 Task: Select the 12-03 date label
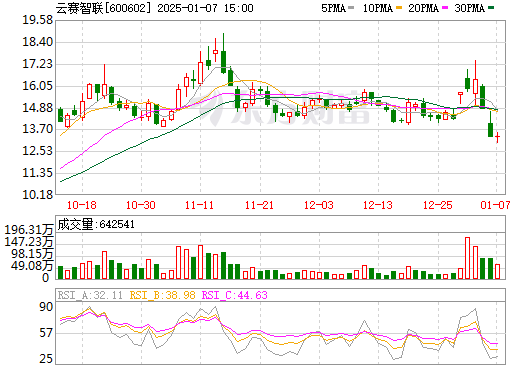319,205
